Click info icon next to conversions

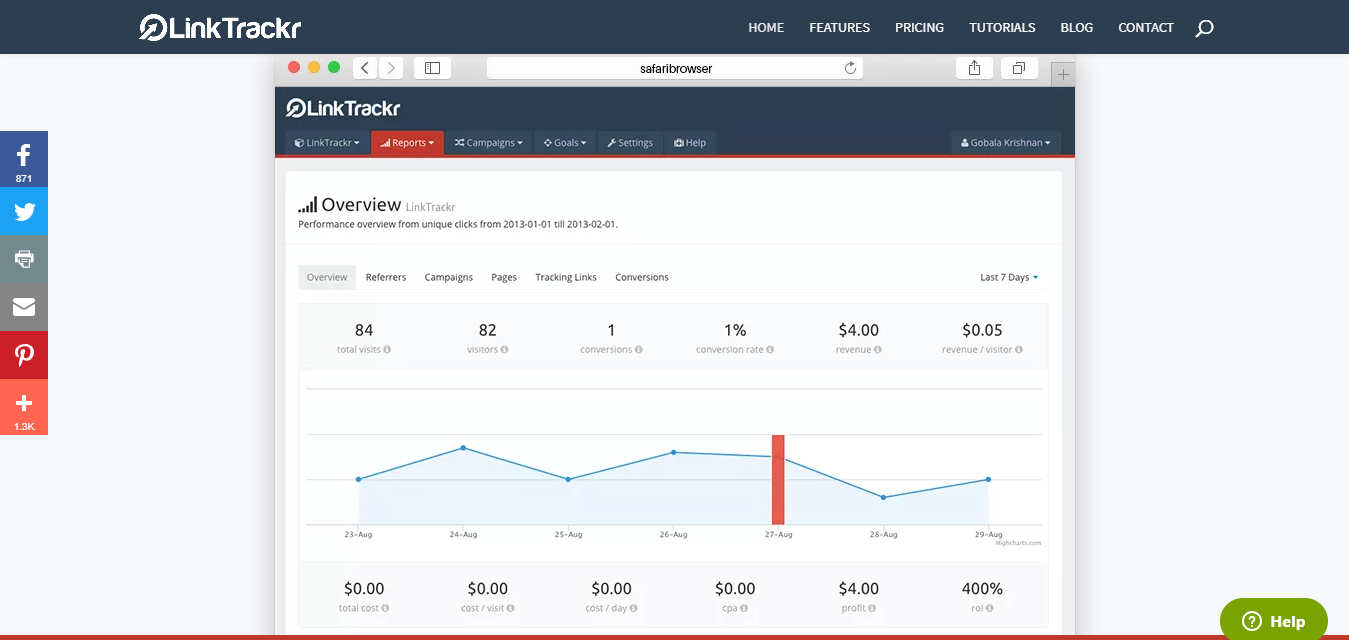point(638,350)
